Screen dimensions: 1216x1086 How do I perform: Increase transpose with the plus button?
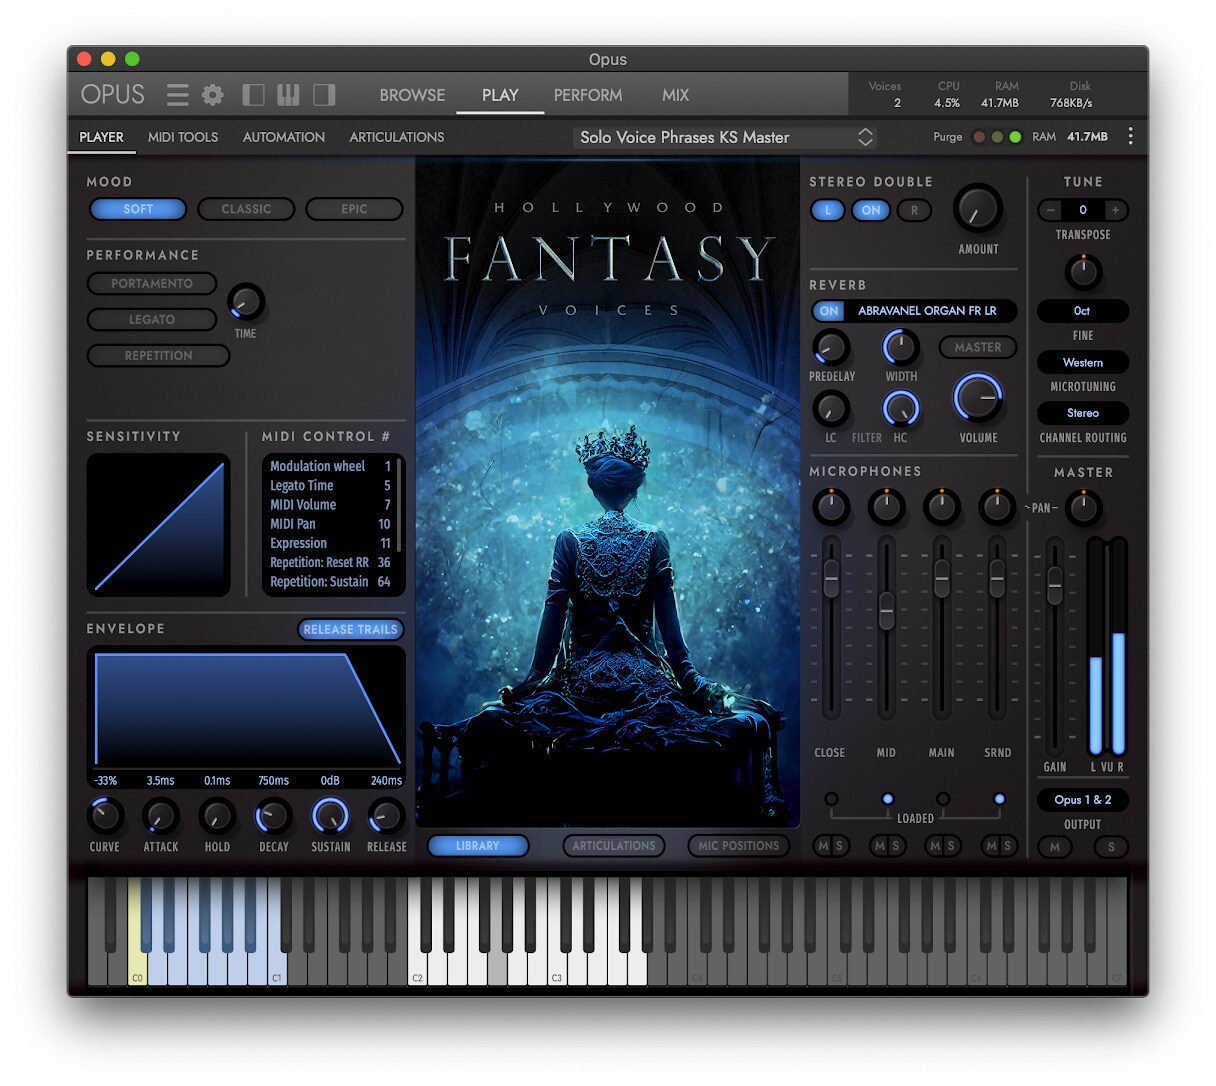coord(1115,210)
